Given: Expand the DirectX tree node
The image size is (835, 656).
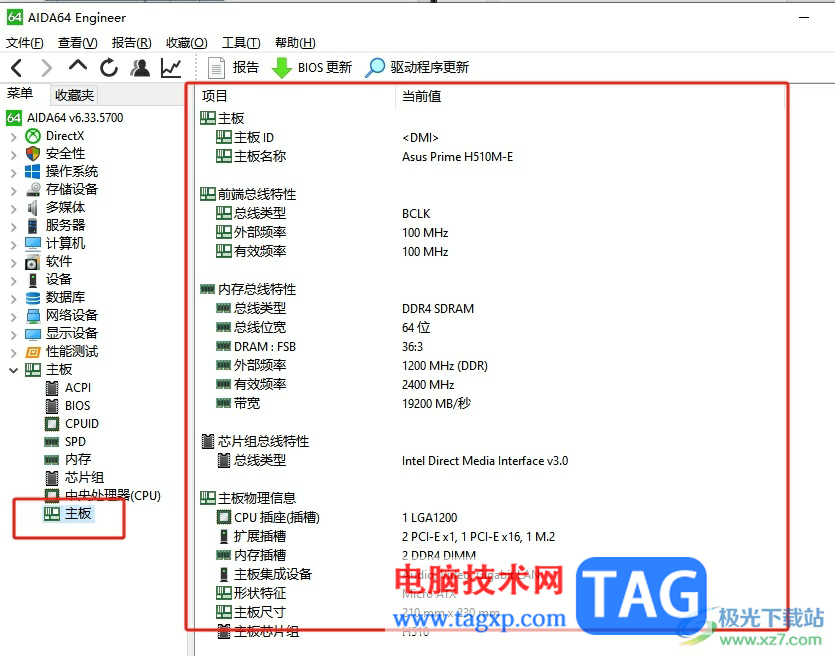Looking at the screenshot, I should click(x=13, y=137).
